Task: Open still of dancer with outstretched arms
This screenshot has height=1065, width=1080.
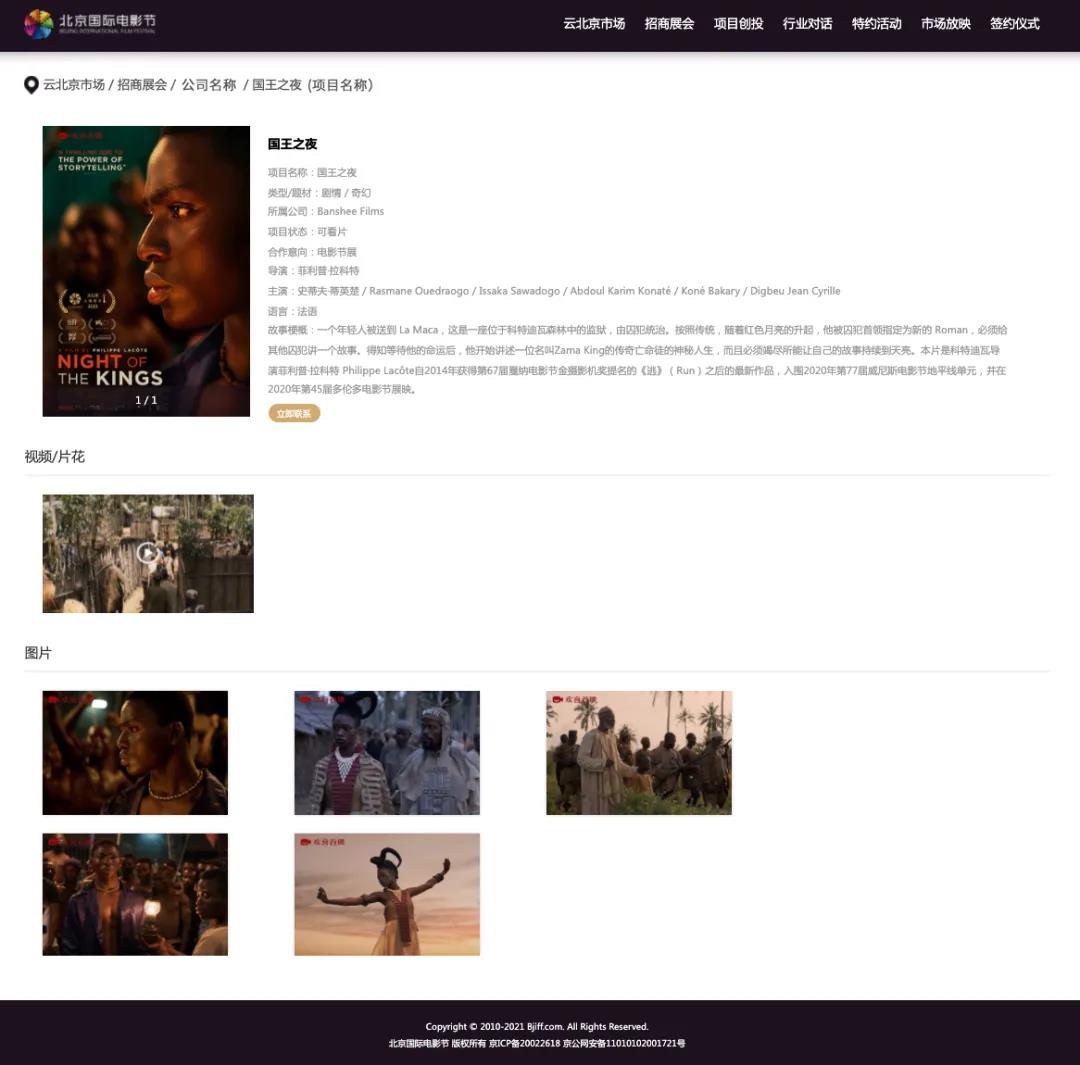Action: point(387,894)
